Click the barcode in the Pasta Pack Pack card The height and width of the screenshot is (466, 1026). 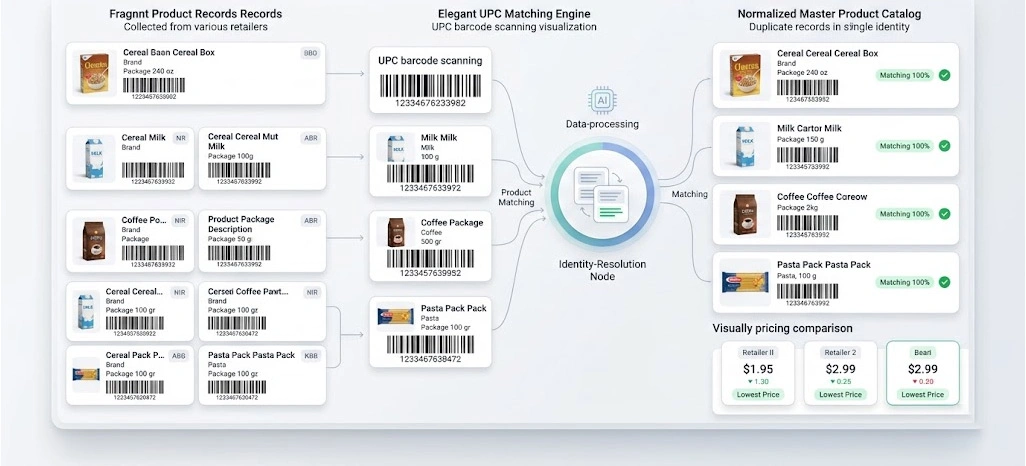431,344
